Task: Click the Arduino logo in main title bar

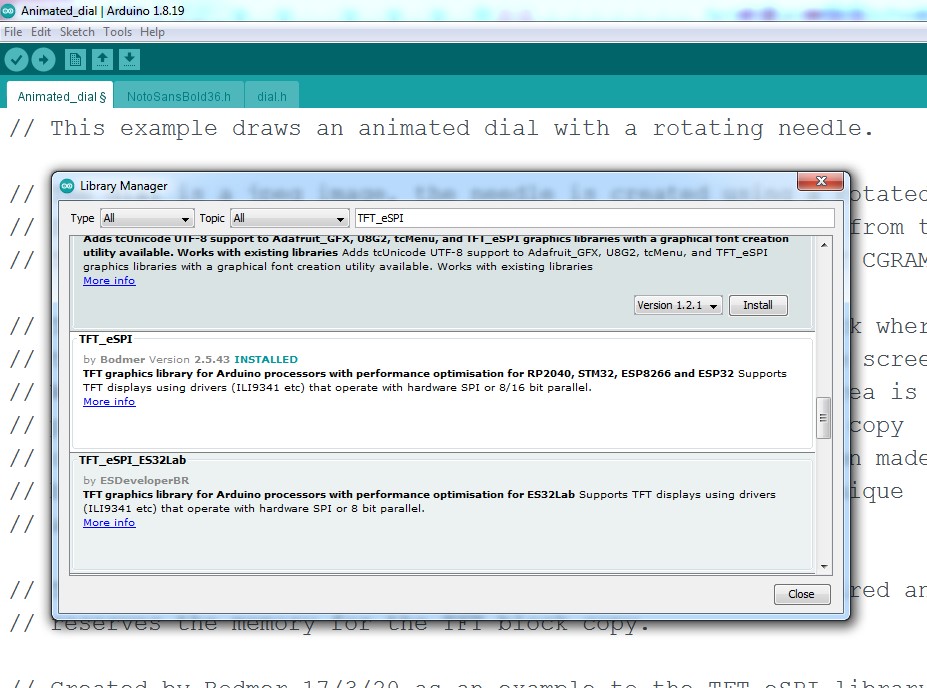Action: pos(8,11)
